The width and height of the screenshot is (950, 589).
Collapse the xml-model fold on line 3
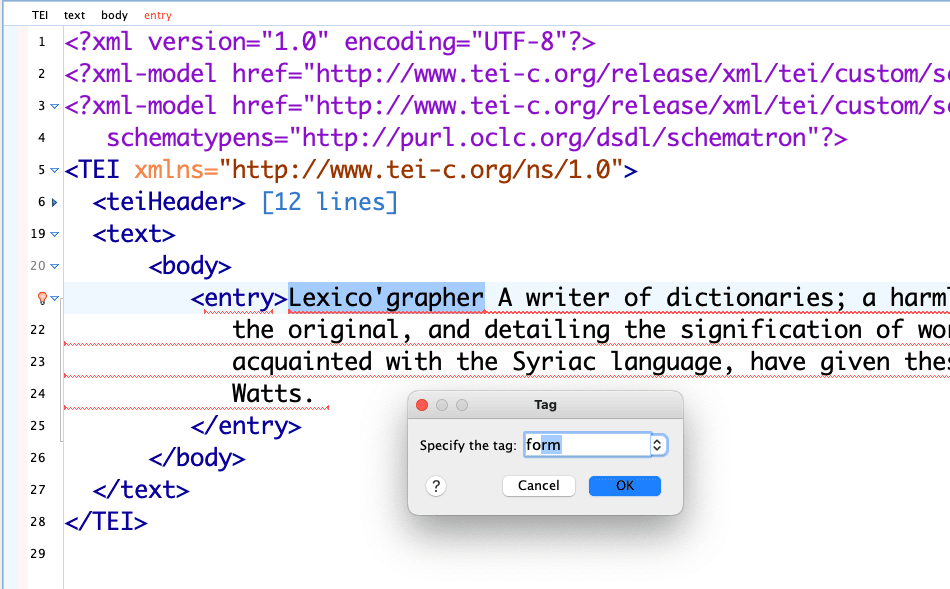(x=54, y=106)
